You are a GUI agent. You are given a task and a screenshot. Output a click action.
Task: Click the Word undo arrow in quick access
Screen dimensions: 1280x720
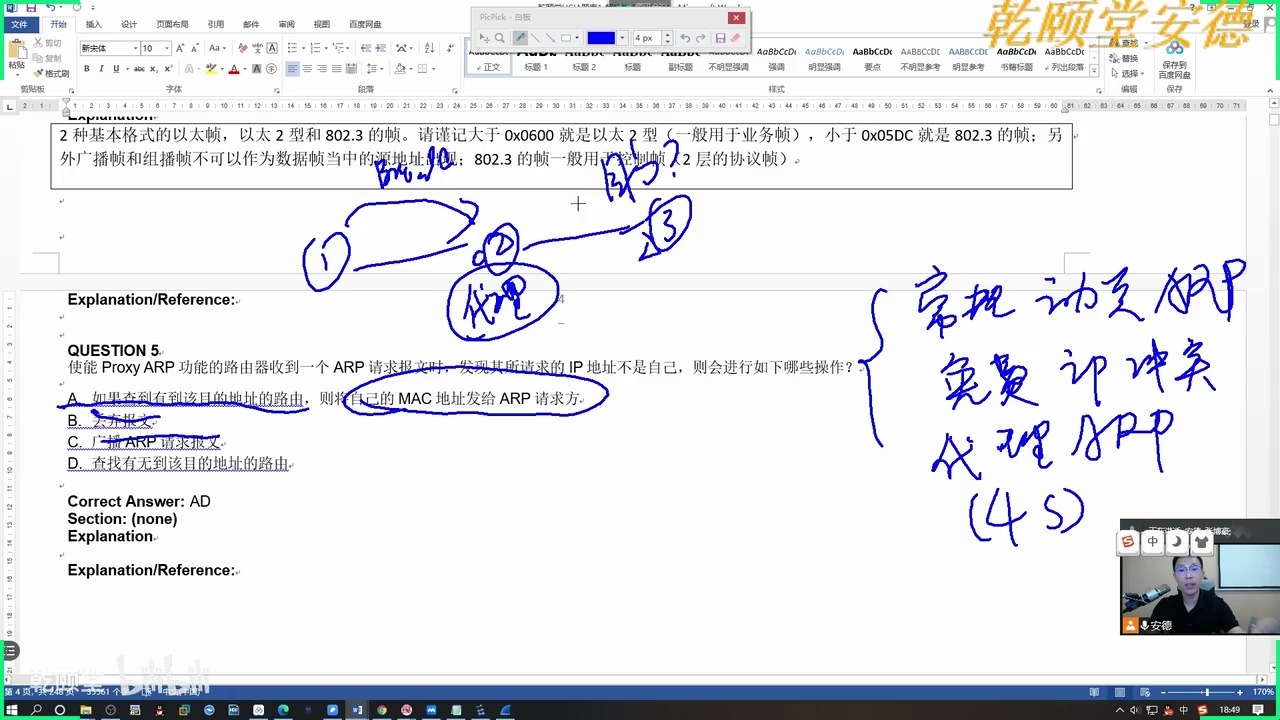pos(51,7)
